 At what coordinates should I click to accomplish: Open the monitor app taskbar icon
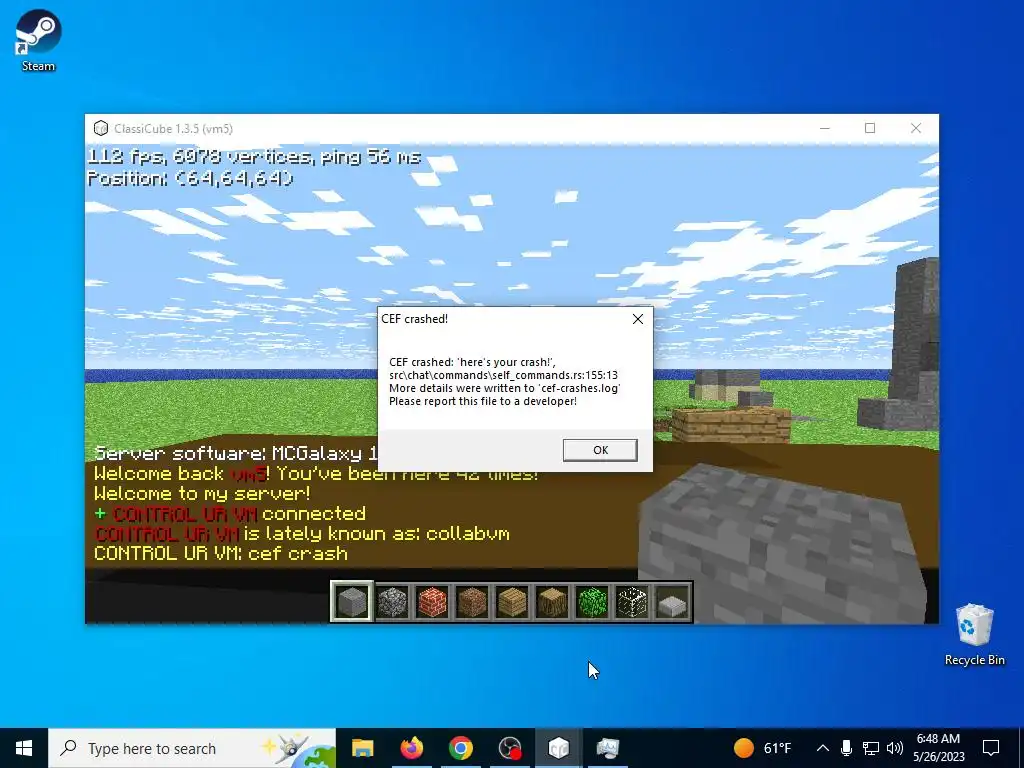point(607,748)
